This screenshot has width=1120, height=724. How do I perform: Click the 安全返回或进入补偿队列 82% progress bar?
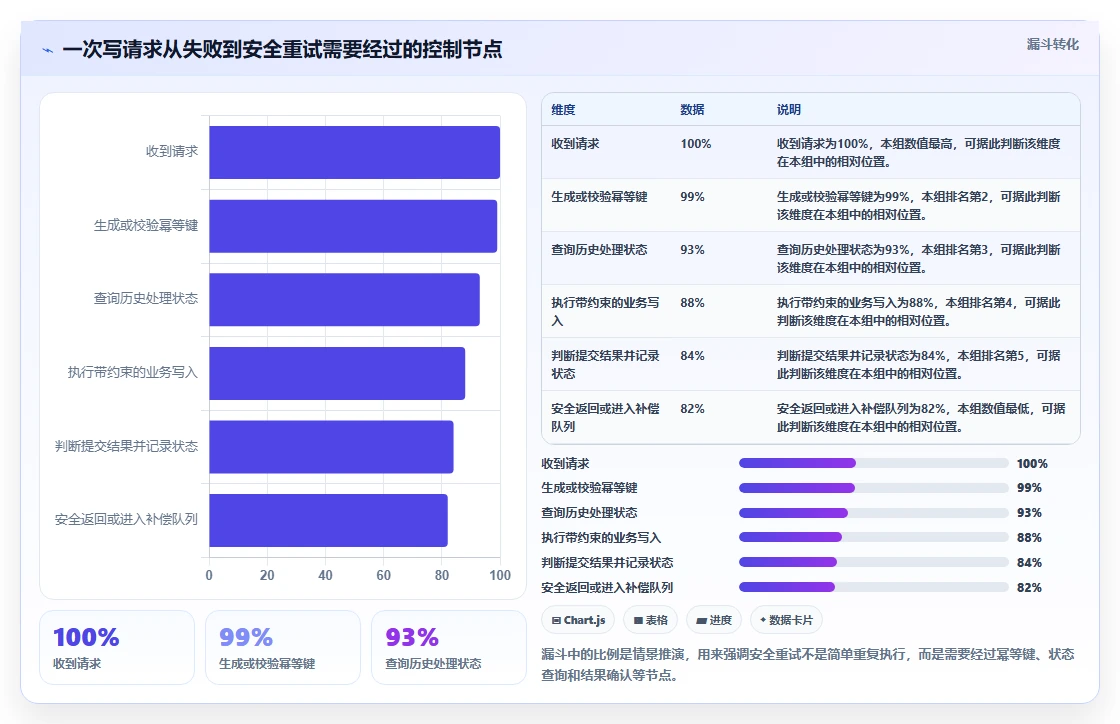click(874, 588)
